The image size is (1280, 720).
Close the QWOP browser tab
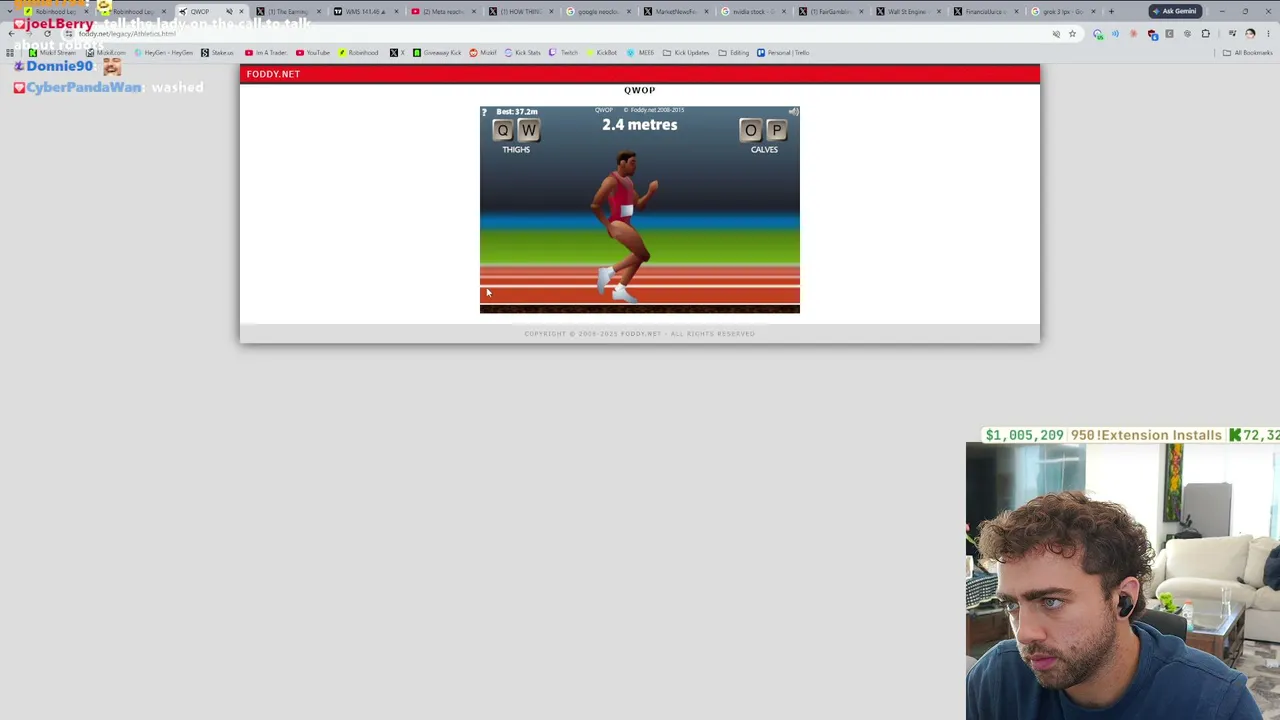click(x=241, y=12)
